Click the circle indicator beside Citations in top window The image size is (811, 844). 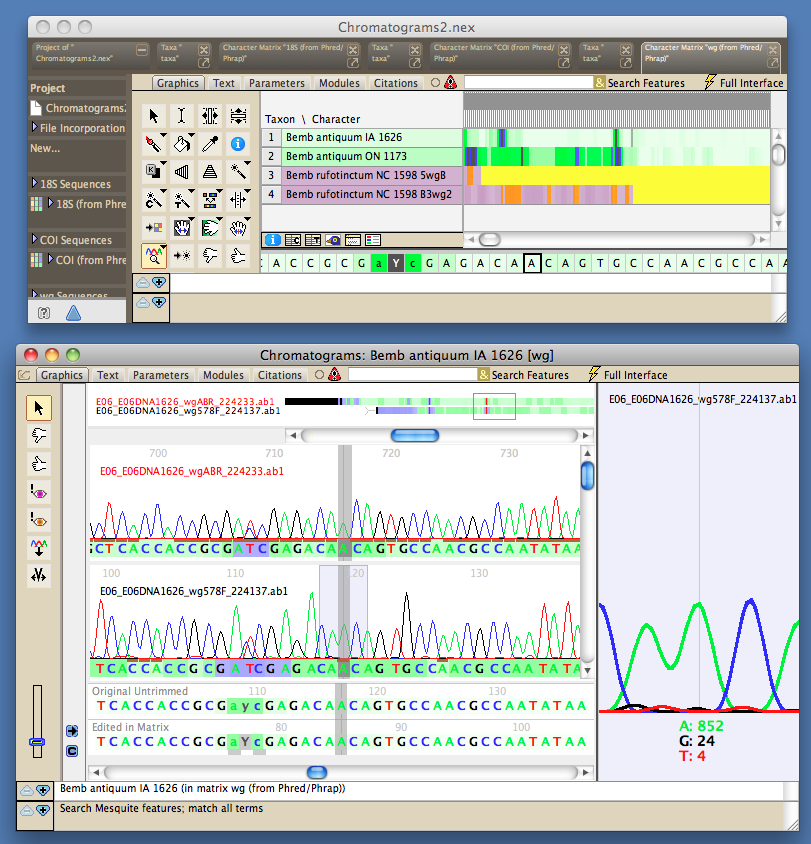(435, 83)
